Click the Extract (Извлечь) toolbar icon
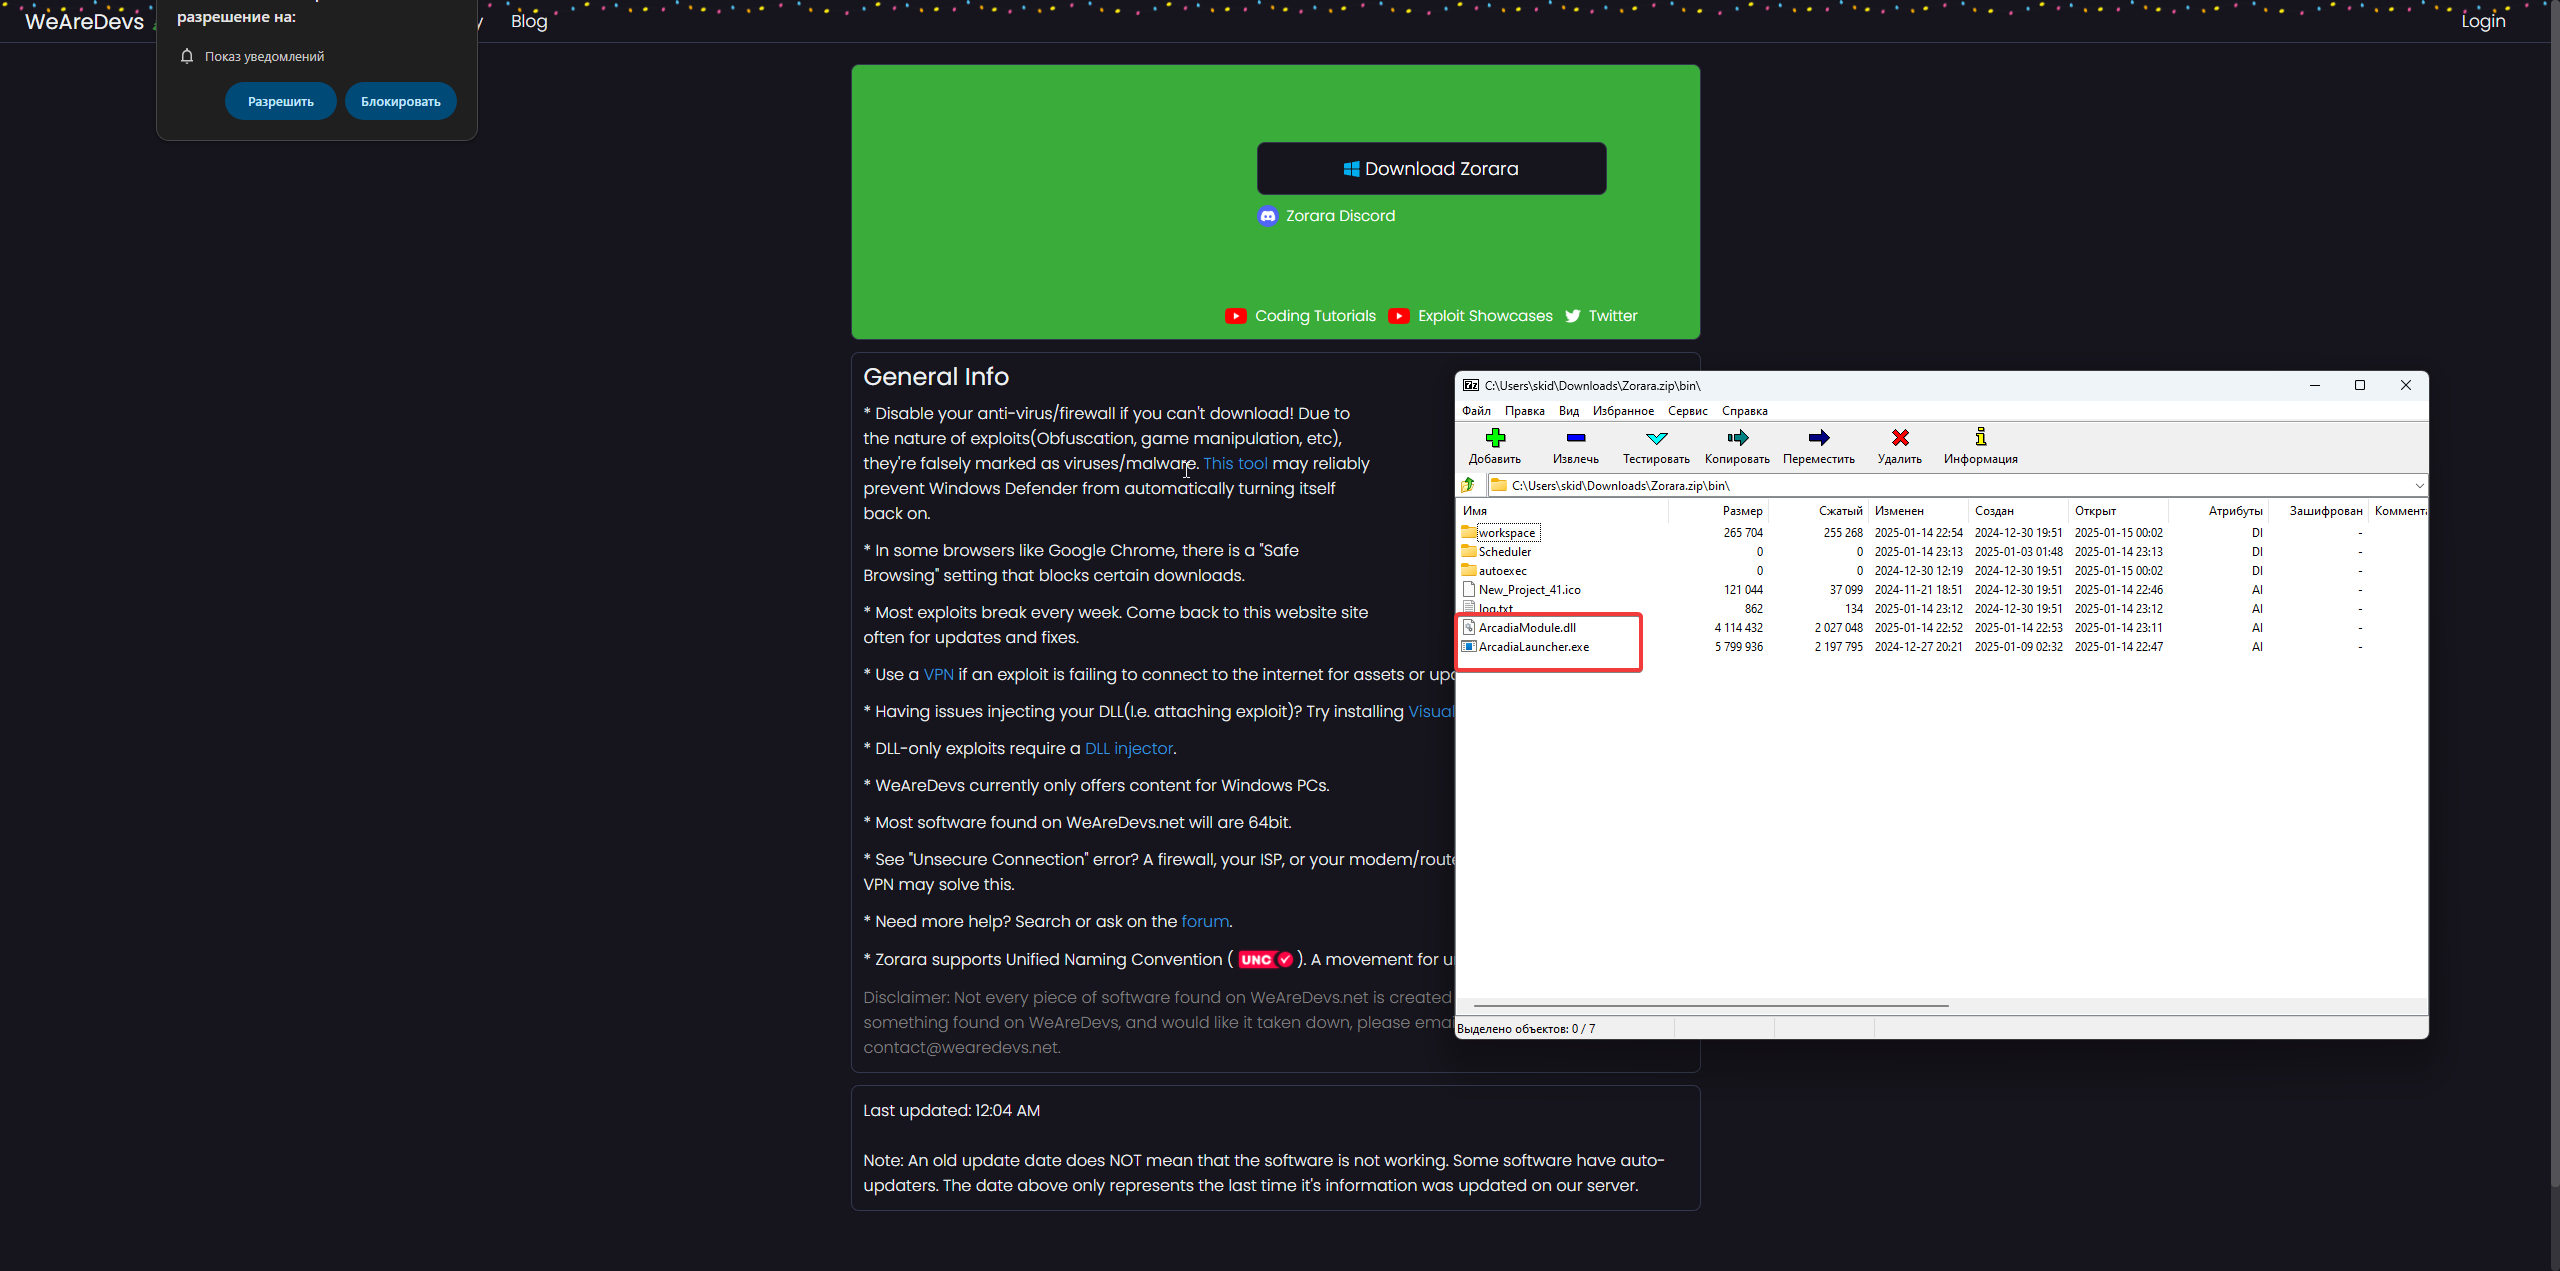2560x1271 pixels. click(x=1575, y=438)
